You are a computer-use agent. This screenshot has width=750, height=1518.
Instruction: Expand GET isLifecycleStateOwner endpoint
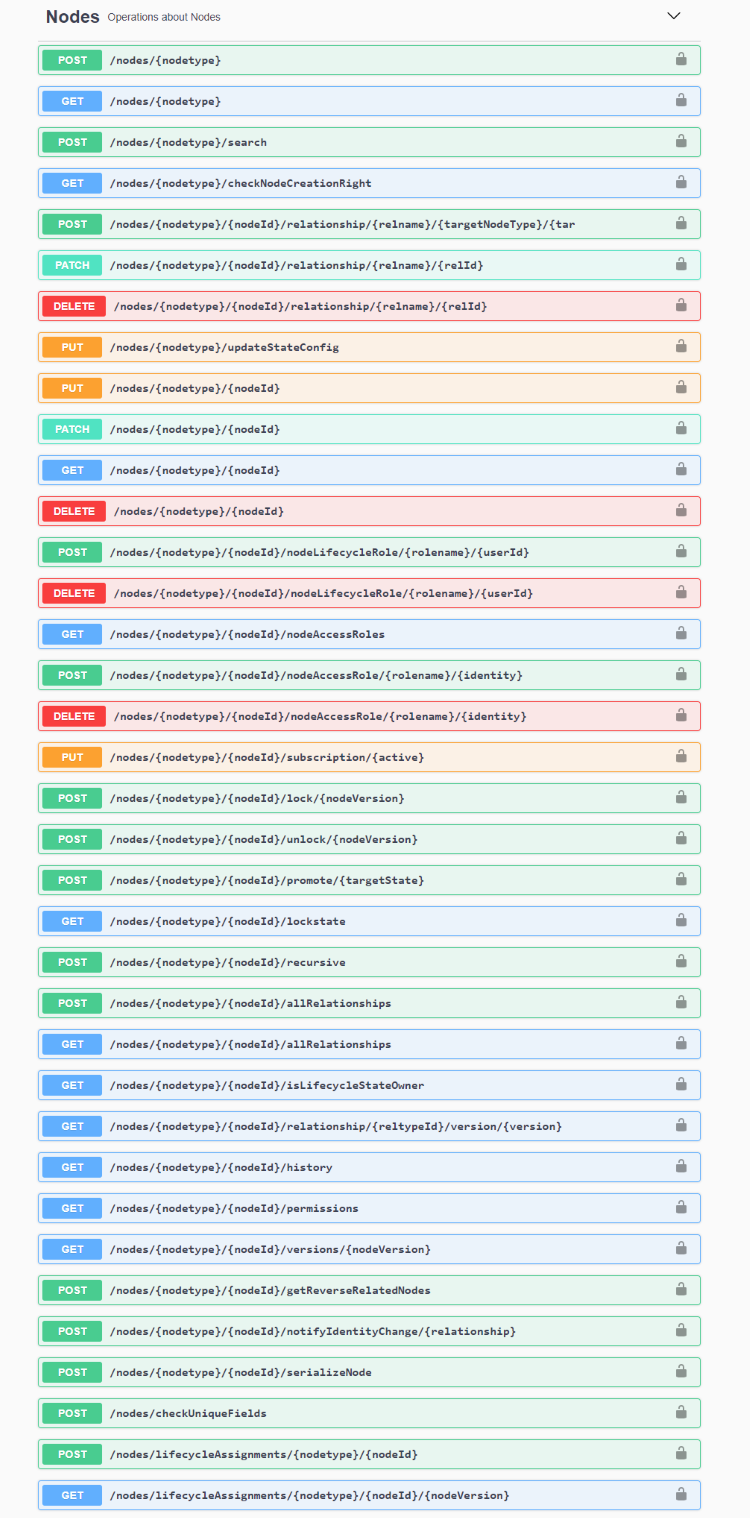click(369, 1085)
